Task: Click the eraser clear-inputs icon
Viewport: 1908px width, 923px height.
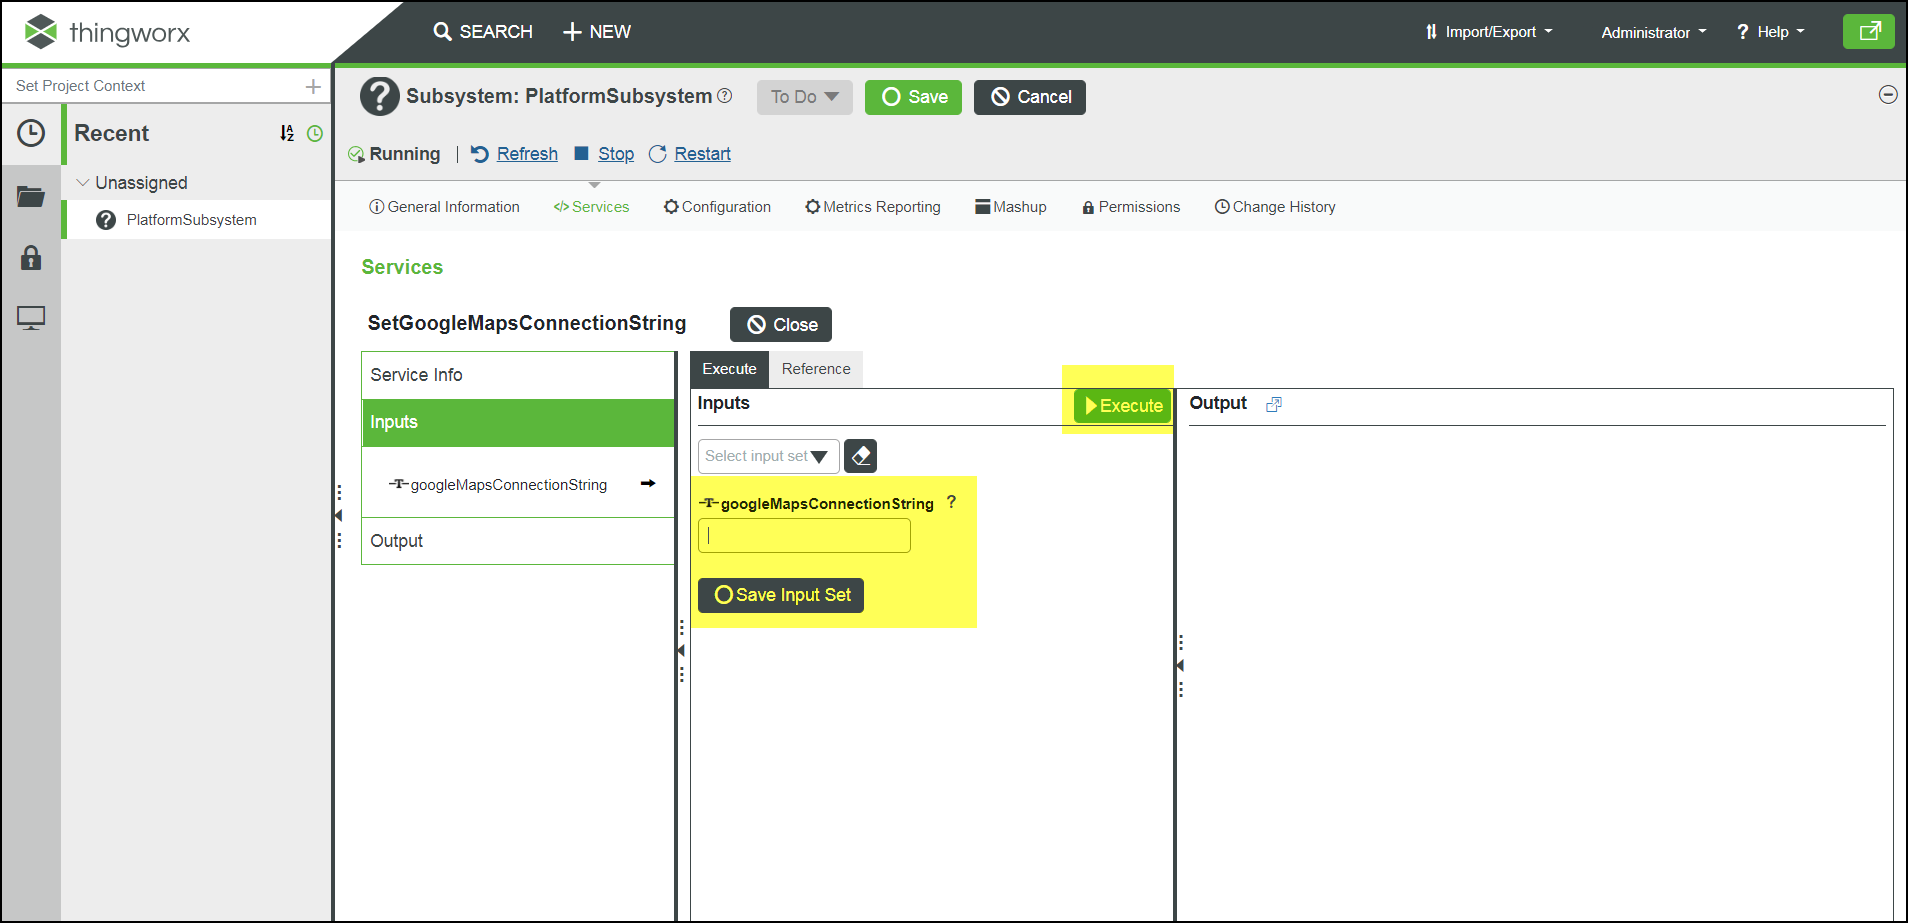Action: (x=860, y=456)
